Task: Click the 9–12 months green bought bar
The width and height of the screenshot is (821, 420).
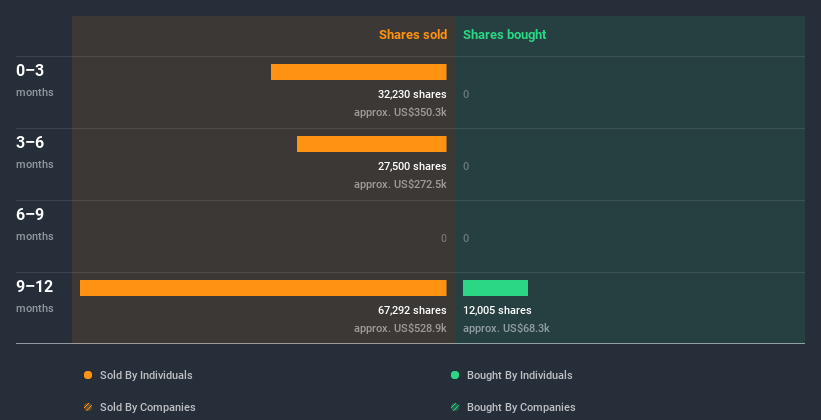Action: point(495,288)
